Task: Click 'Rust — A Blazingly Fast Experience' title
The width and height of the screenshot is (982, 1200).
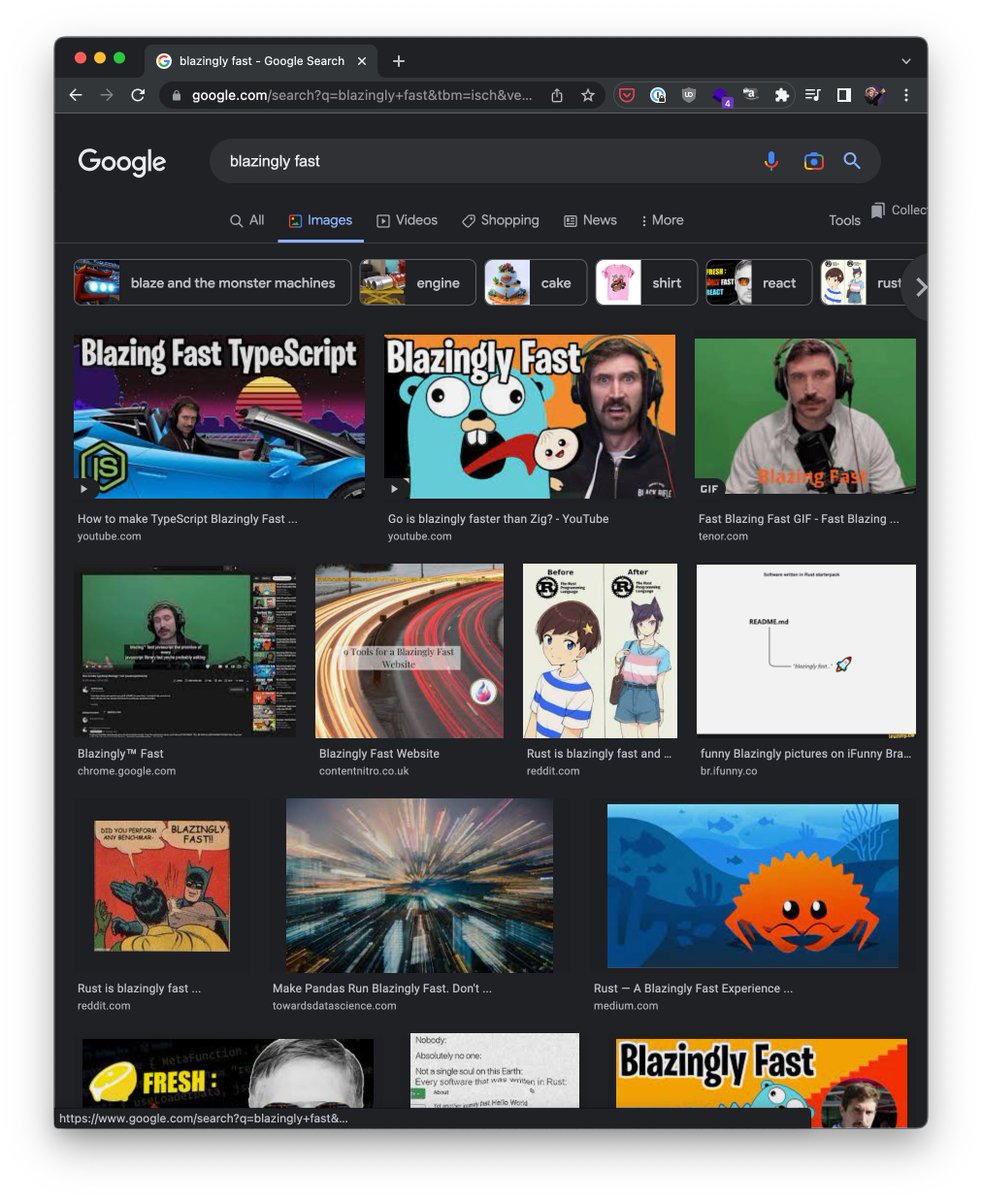Action: 693,988
